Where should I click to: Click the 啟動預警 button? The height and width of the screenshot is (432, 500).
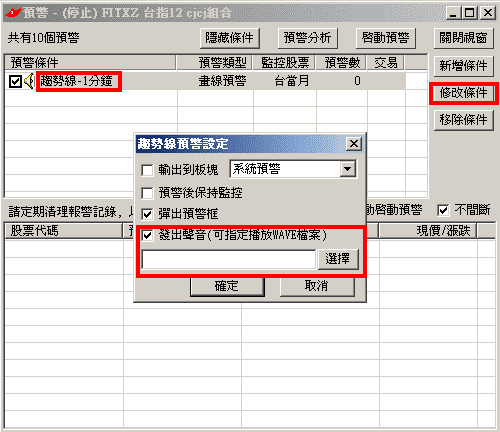click(x=386, y=38)
